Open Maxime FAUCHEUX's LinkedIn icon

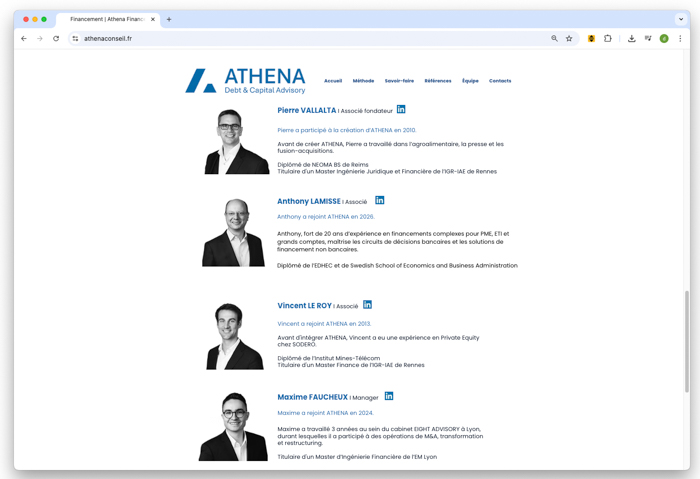(389, 396)
